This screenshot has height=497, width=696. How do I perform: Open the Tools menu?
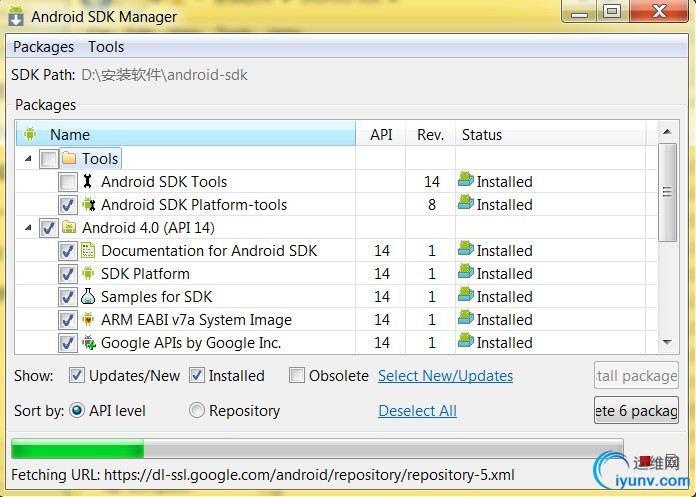click(x=106, y=47)
